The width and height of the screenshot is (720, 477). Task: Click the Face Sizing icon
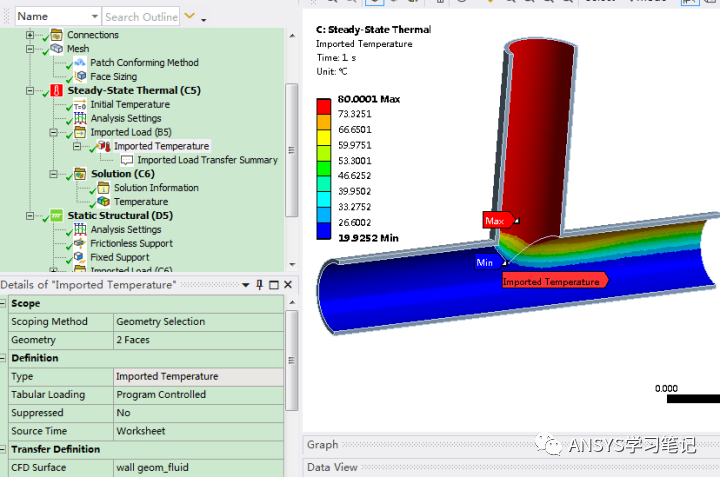80,77
